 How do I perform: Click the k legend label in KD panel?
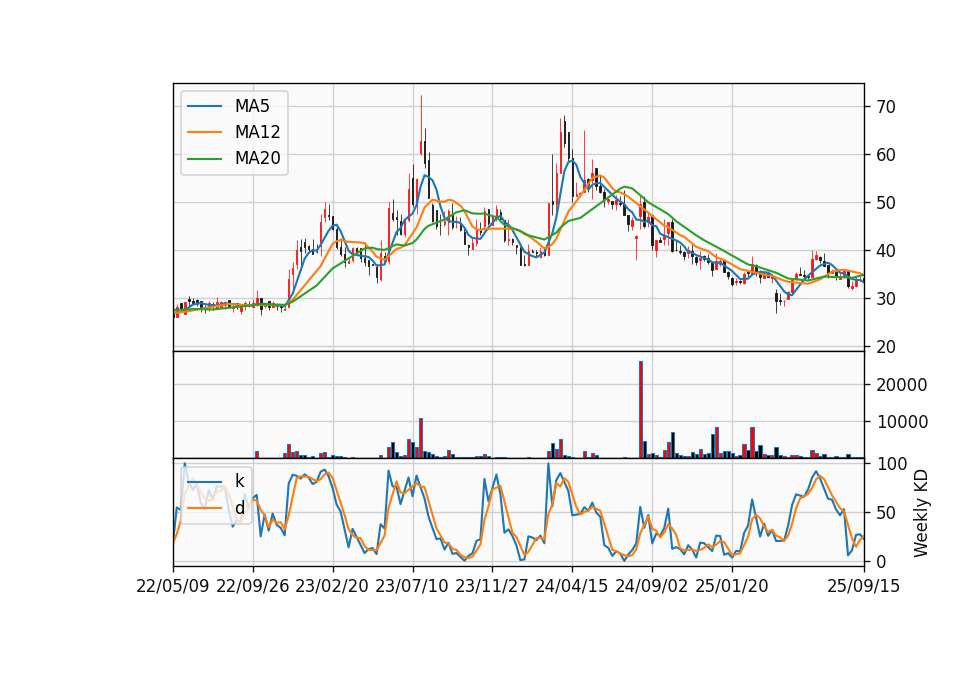click(239, 481)
